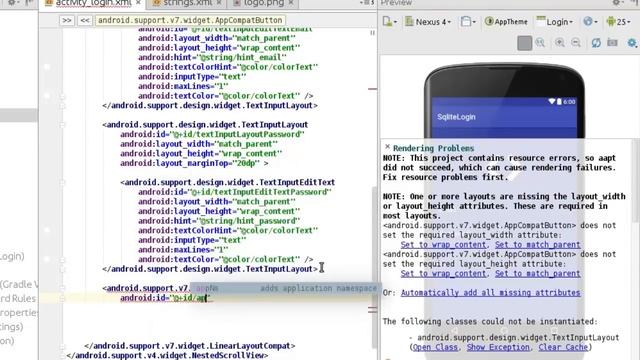Screen dimensions: 640x360
Task: Click the >> breadcrumb navigation button
Action: coord(67,20)
